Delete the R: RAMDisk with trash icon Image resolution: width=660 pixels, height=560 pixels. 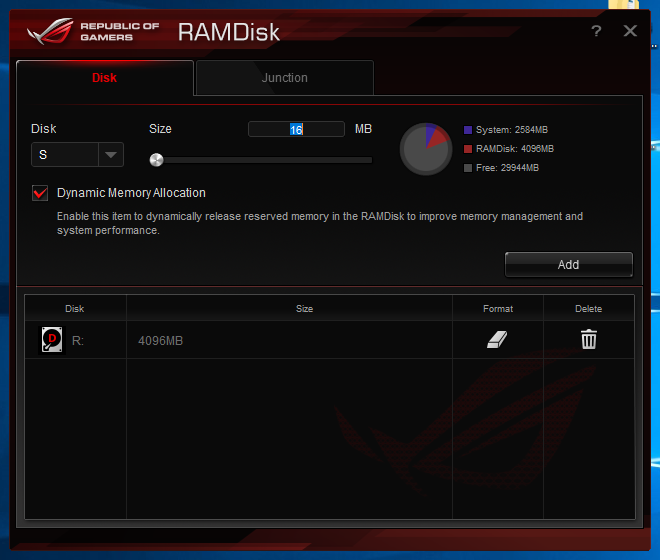pos(589,340)
